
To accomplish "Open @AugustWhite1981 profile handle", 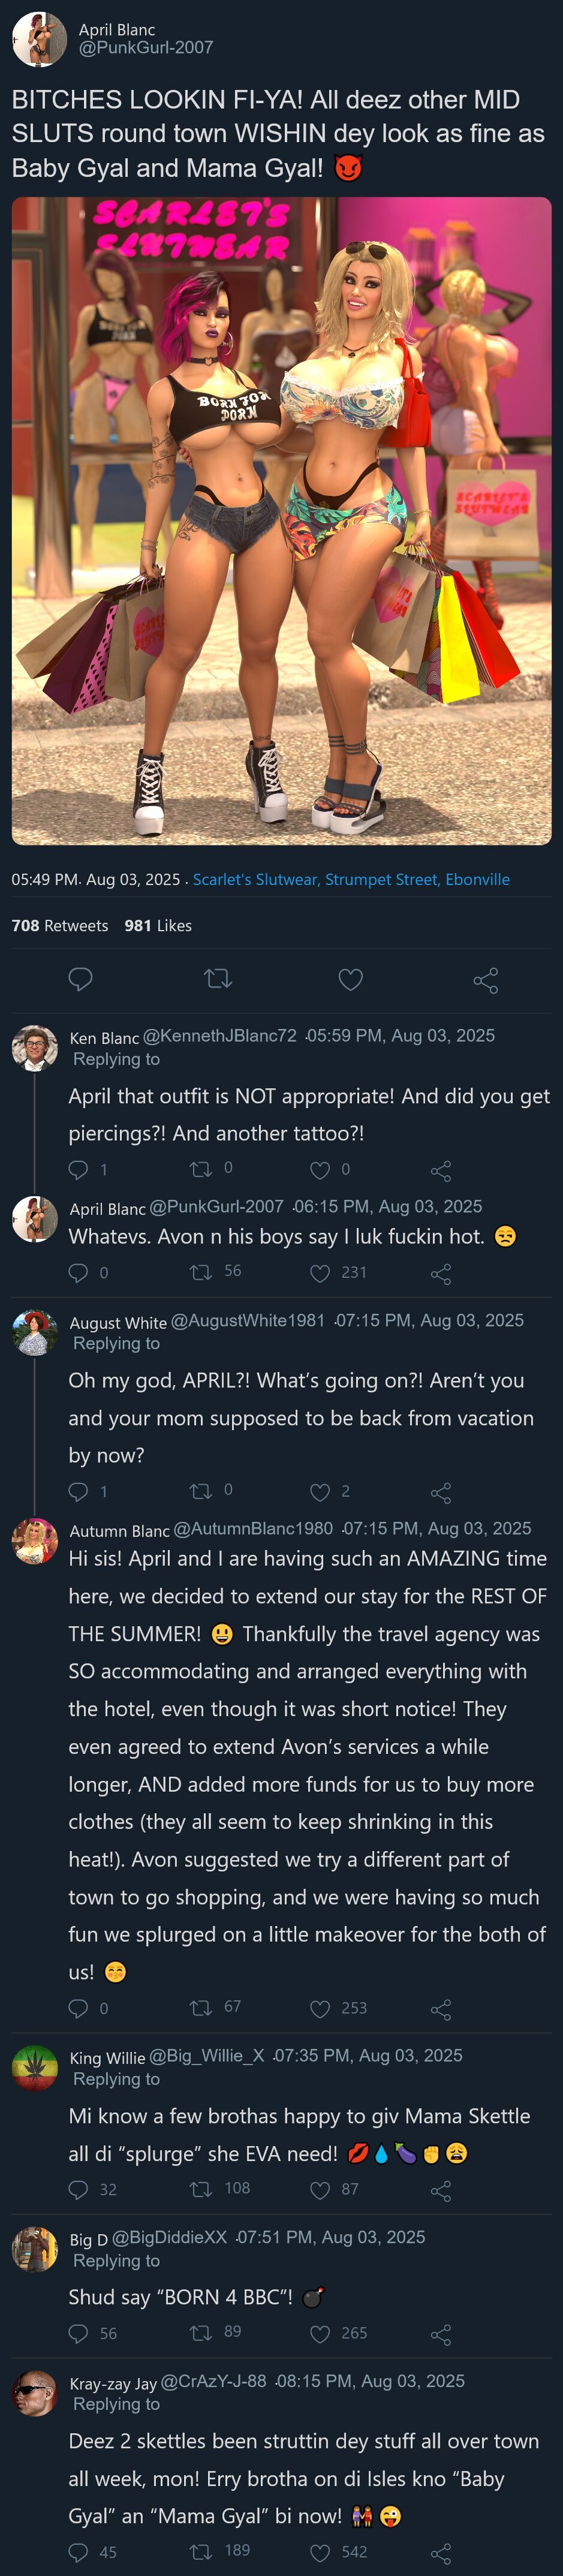I will tap(247, 1320).
